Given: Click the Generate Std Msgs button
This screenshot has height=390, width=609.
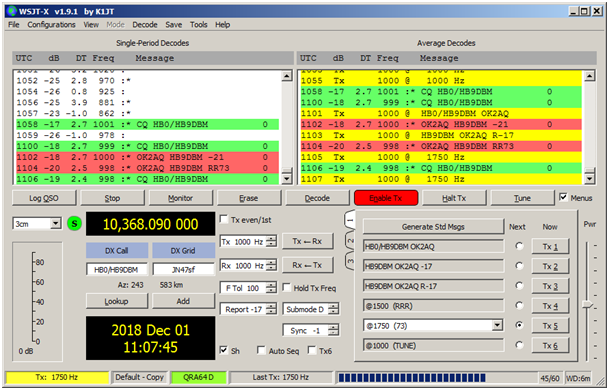Looking at the screenshot, I should click(x=433, y=227).
